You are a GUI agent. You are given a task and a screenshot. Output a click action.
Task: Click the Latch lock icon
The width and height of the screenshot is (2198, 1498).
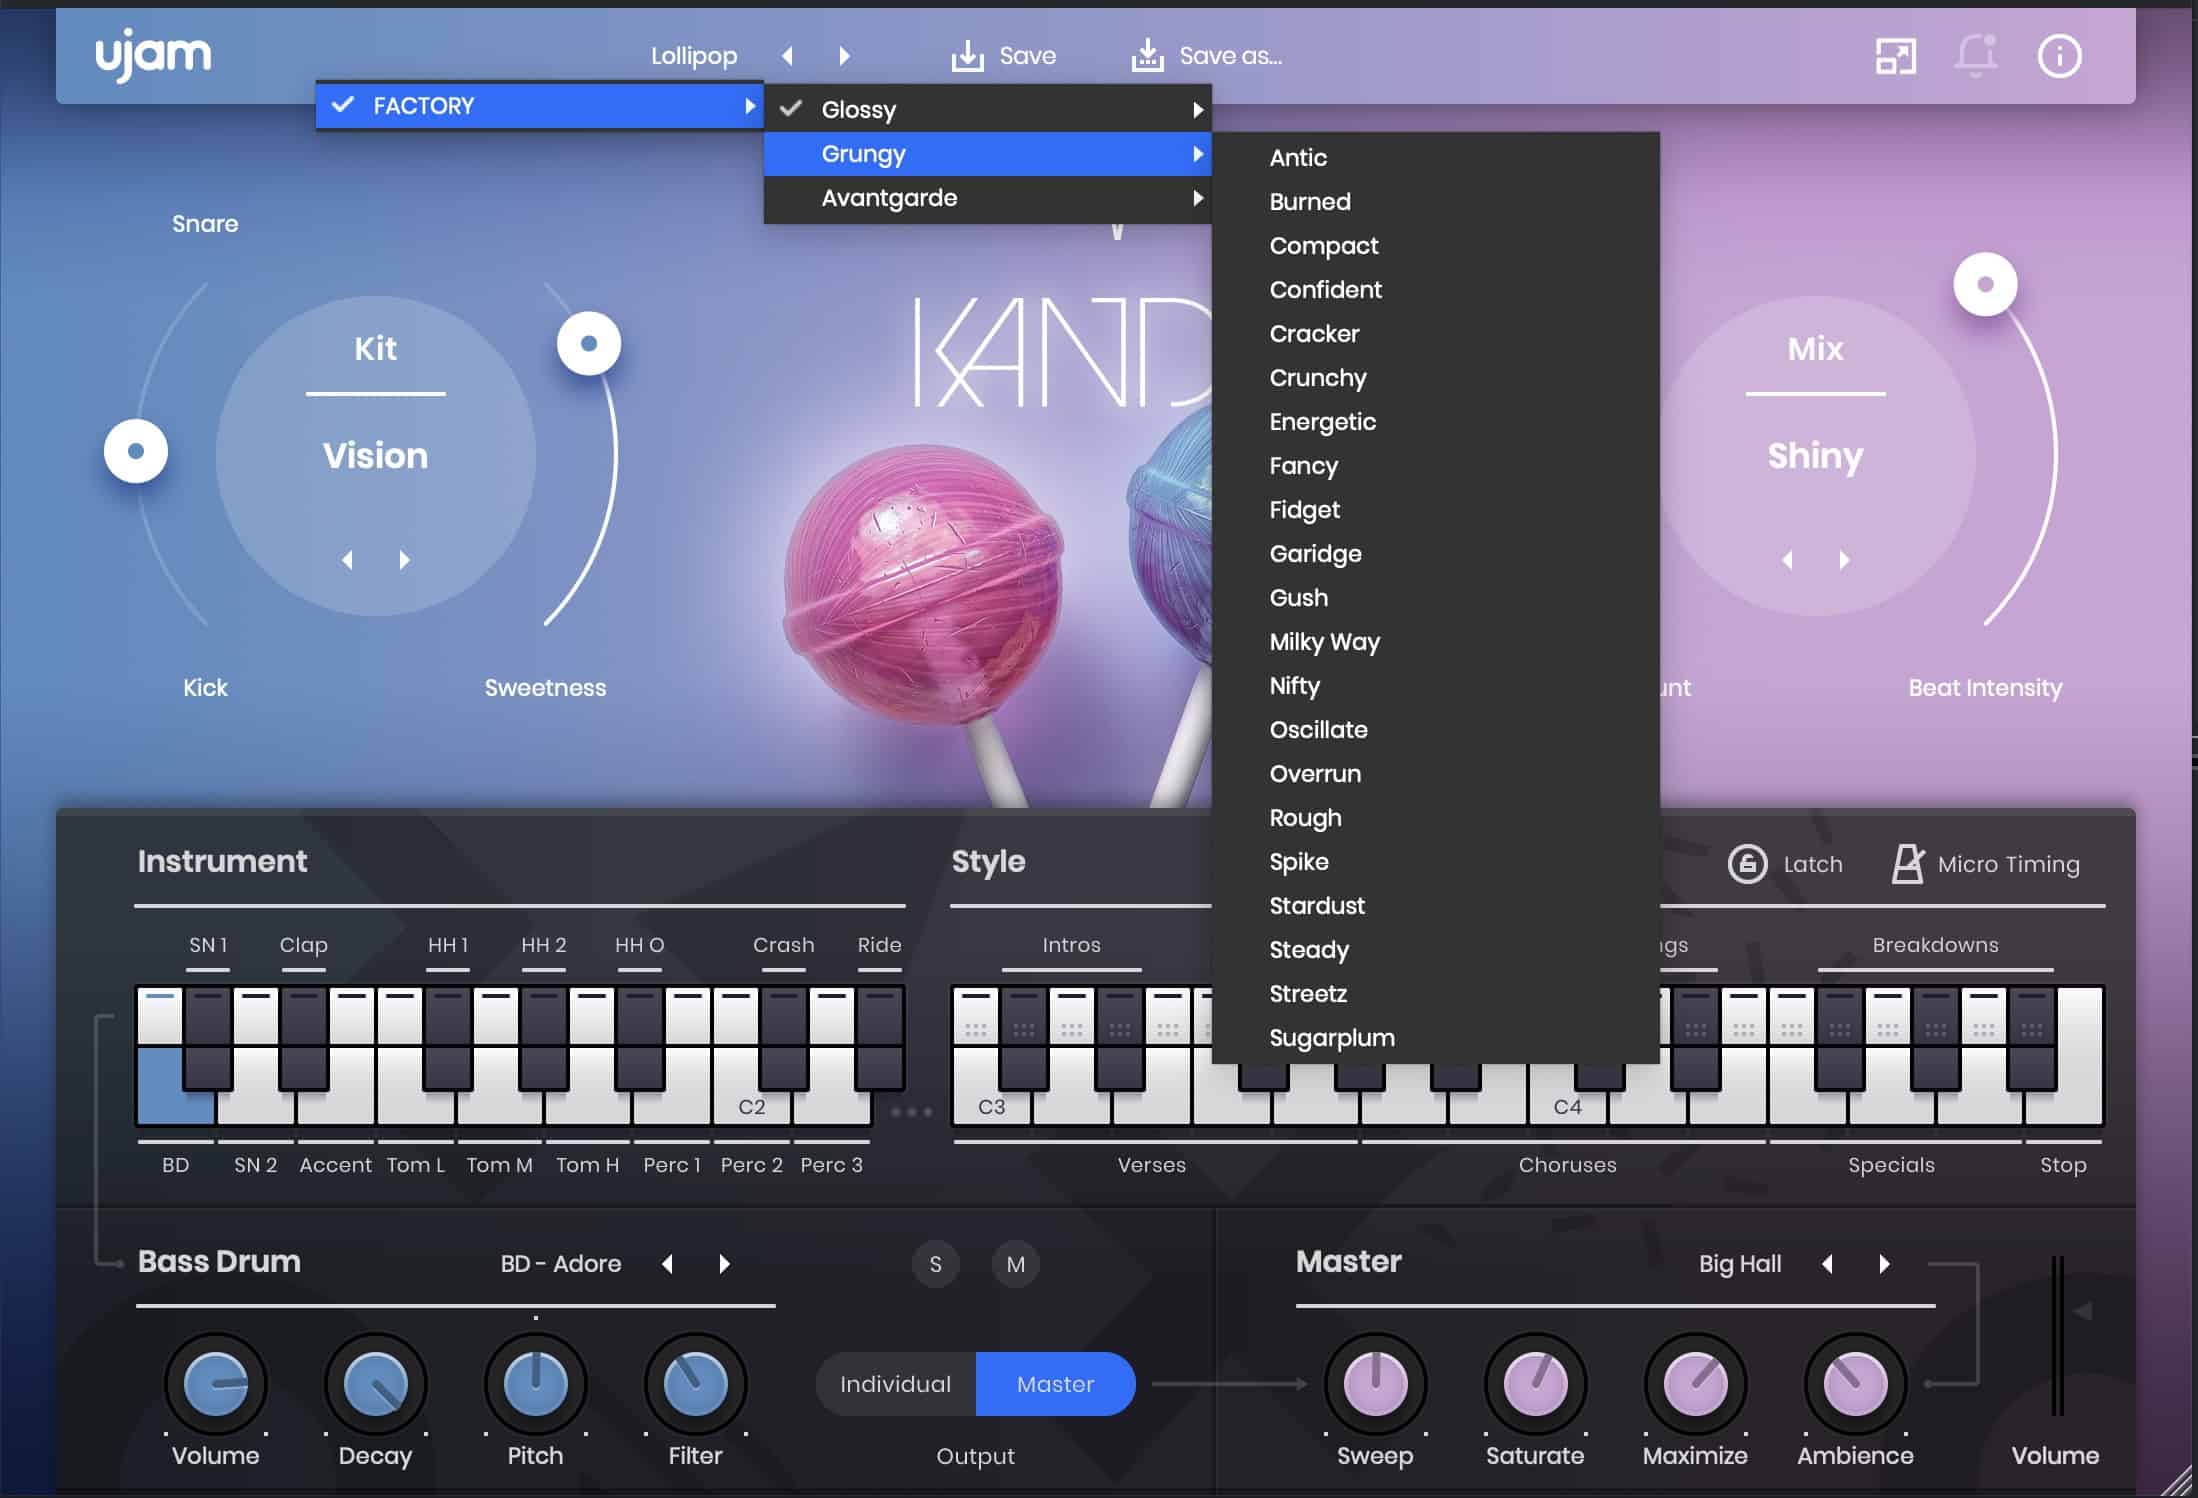coord(1747,864)
